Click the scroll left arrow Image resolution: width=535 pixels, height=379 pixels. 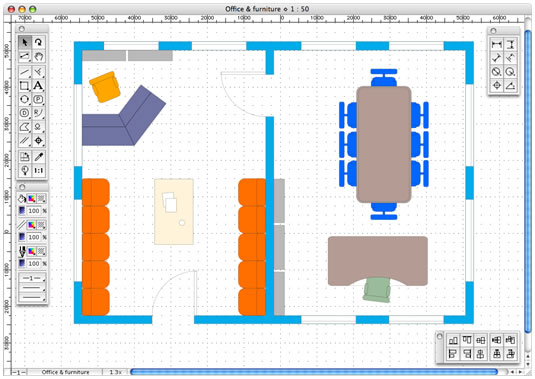512,372
